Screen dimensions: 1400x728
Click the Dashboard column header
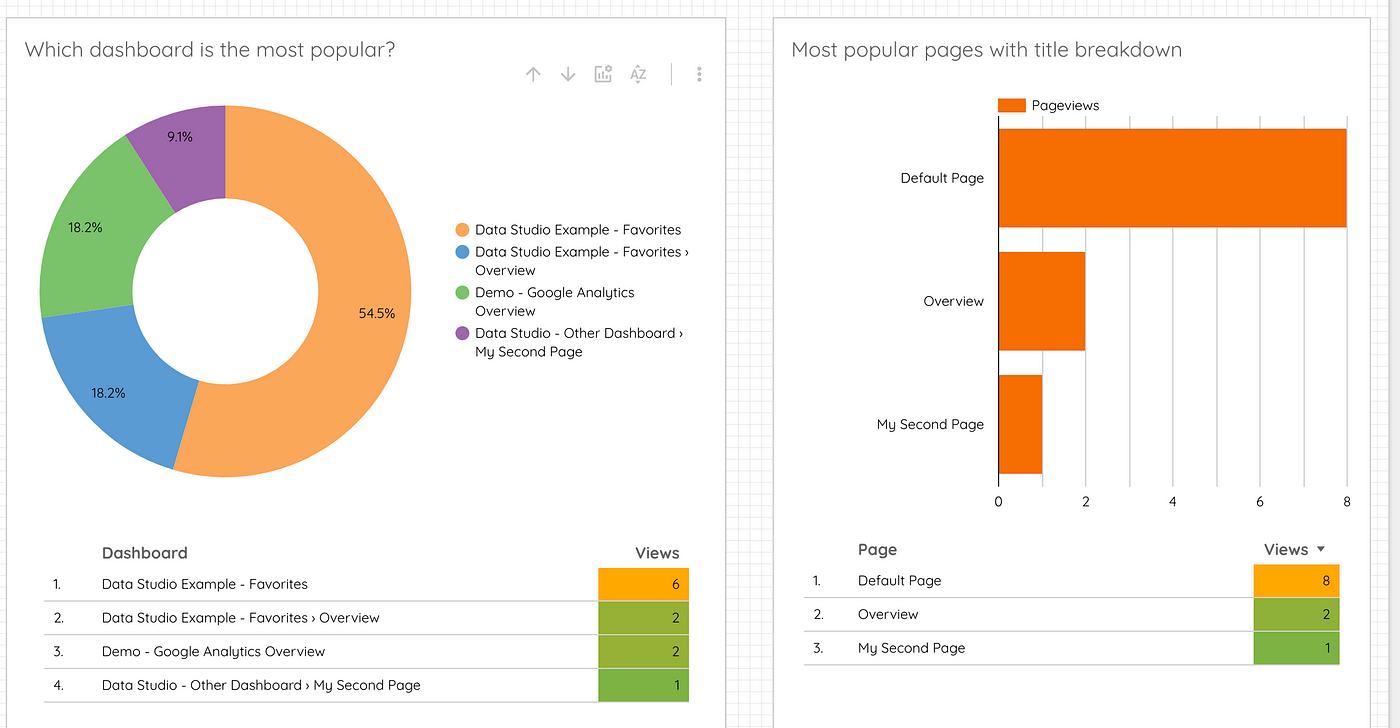[145, 553]
